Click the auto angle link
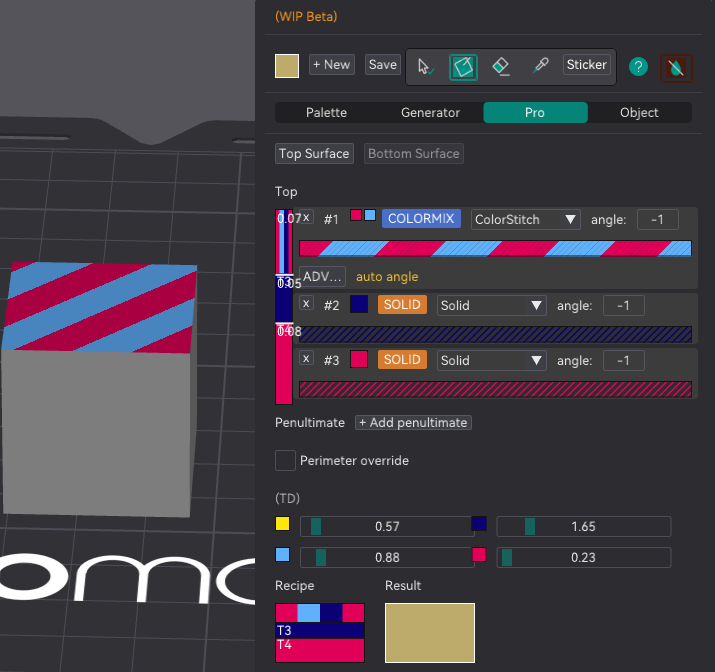Image resolution: width=715 pixels, height=672 pixels. coord(387,277)
